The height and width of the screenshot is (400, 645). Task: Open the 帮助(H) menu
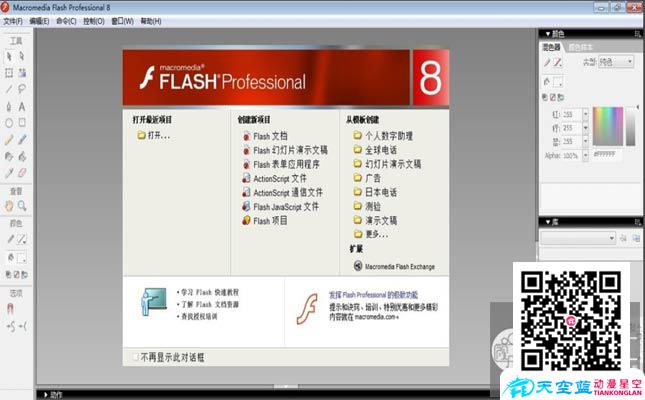[151, 21]
